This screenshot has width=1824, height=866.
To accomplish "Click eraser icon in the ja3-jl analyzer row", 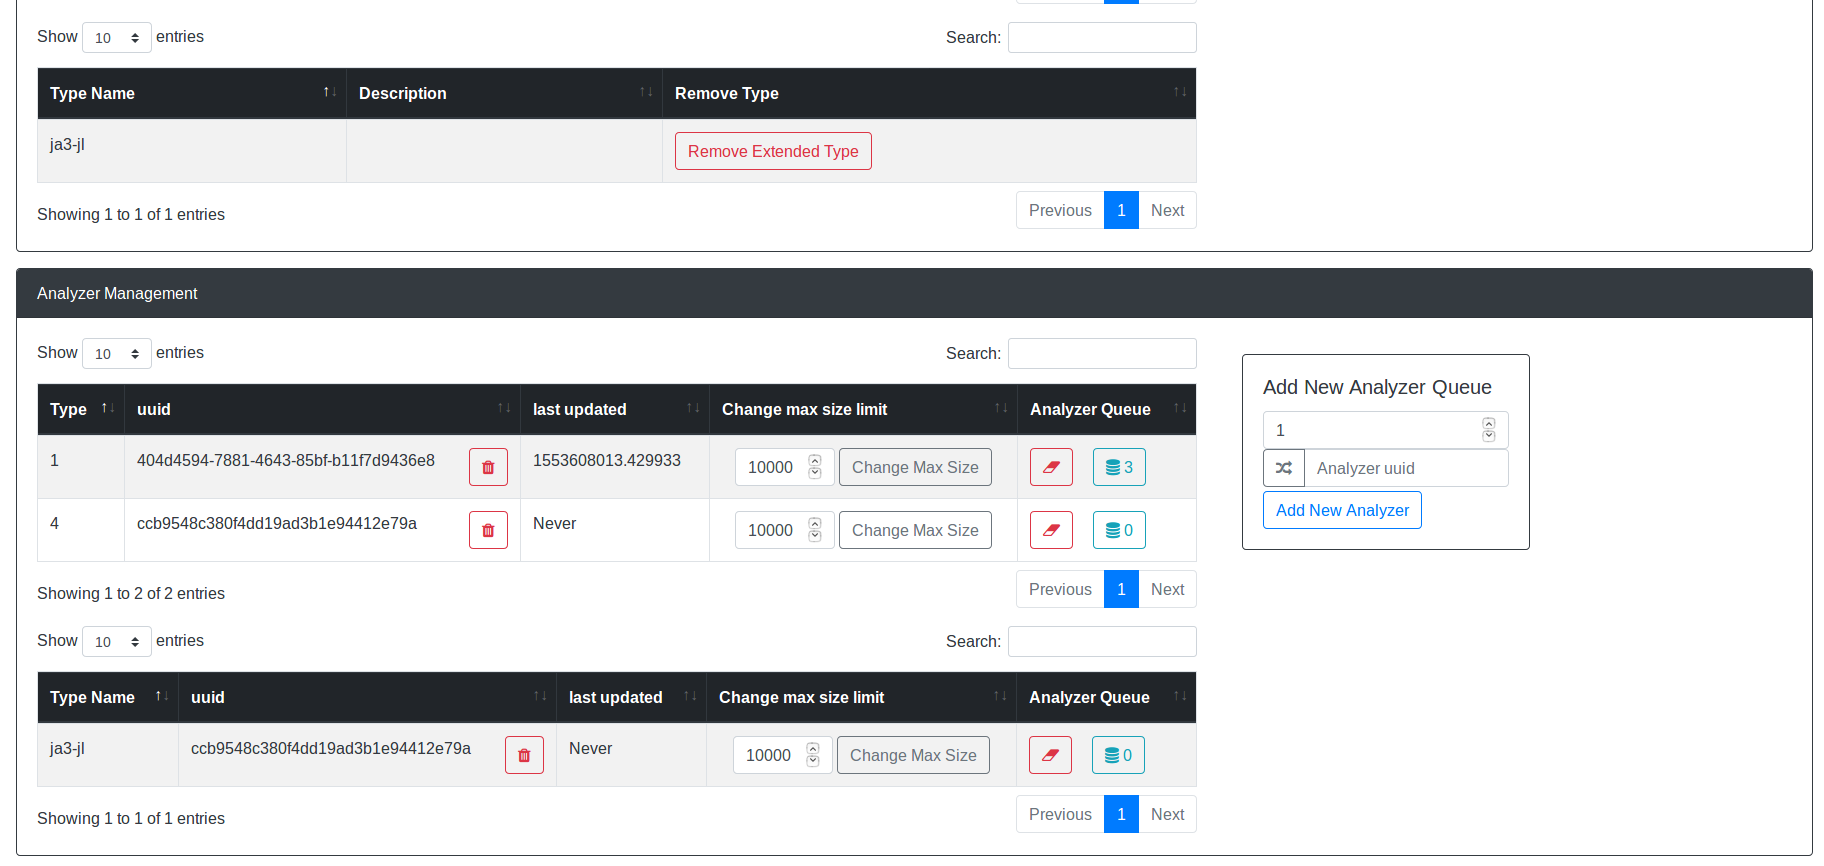I will (x=1050, y=755).
